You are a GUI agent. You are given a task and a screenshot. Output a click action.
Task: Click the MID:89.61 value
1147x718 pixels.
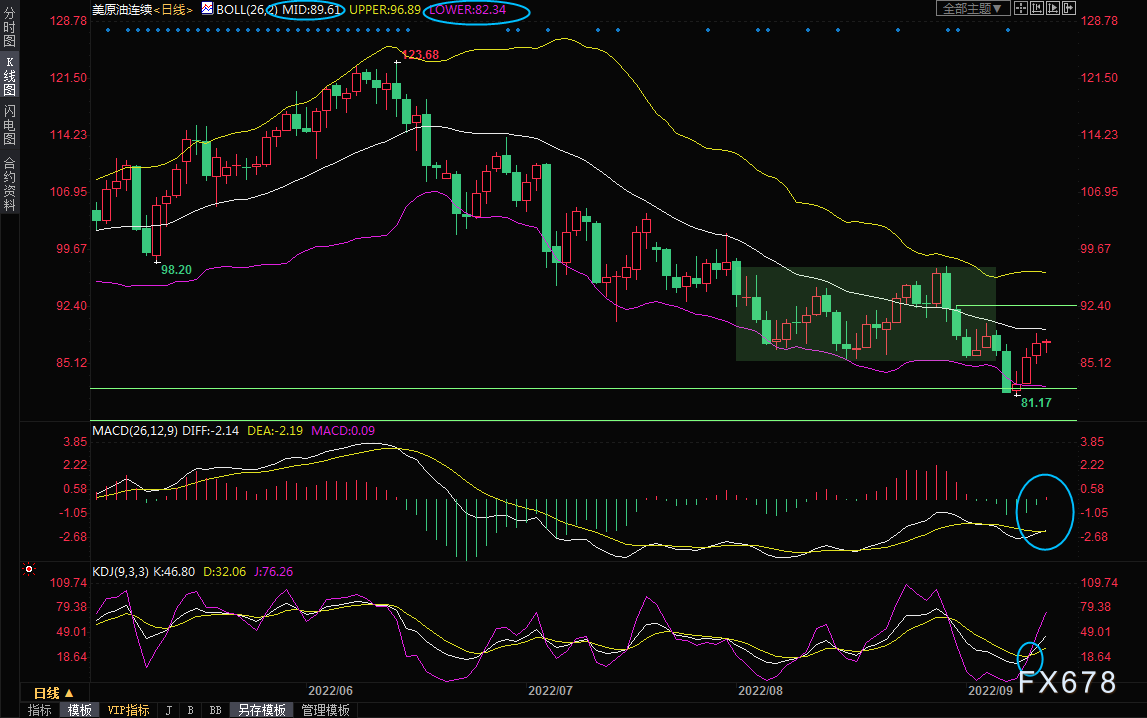[x=312, y=10]
